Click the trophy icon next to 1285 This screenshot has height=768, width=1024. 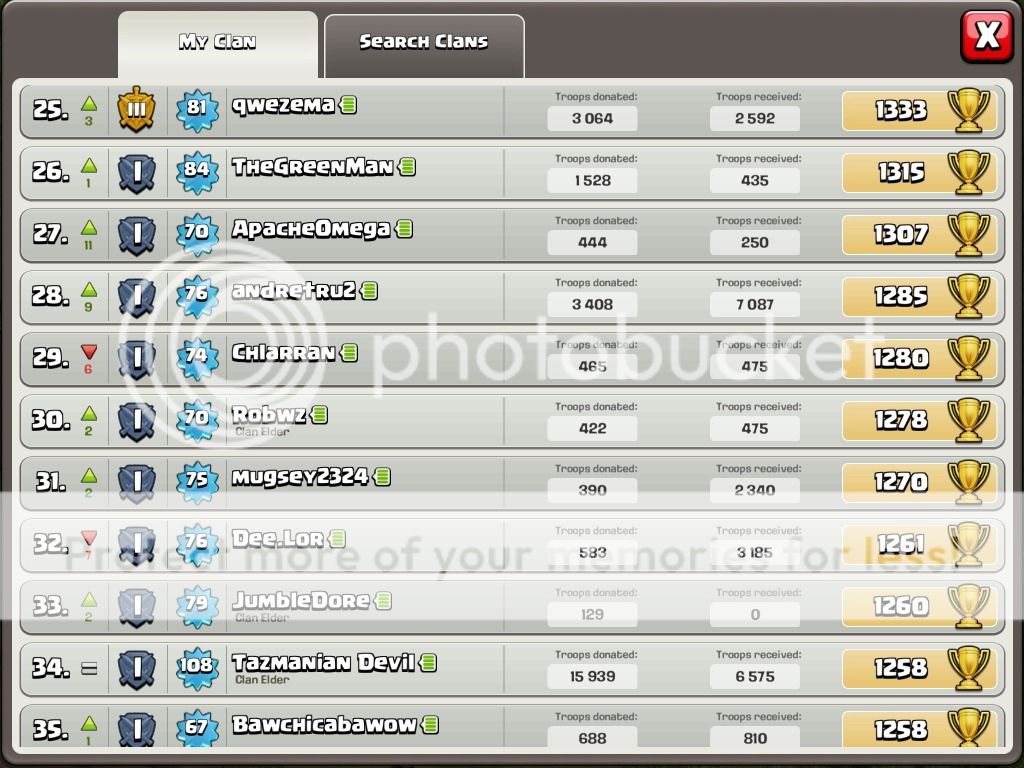pos(968,296)
